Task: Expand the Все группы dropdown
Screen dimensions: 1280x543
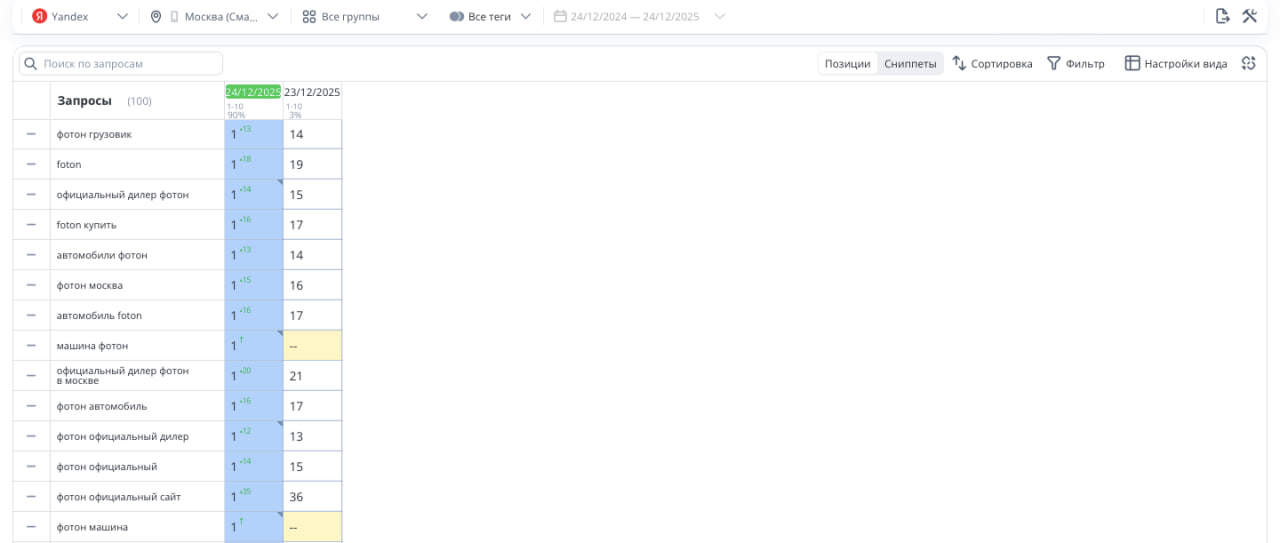Action: click(422, 17)
